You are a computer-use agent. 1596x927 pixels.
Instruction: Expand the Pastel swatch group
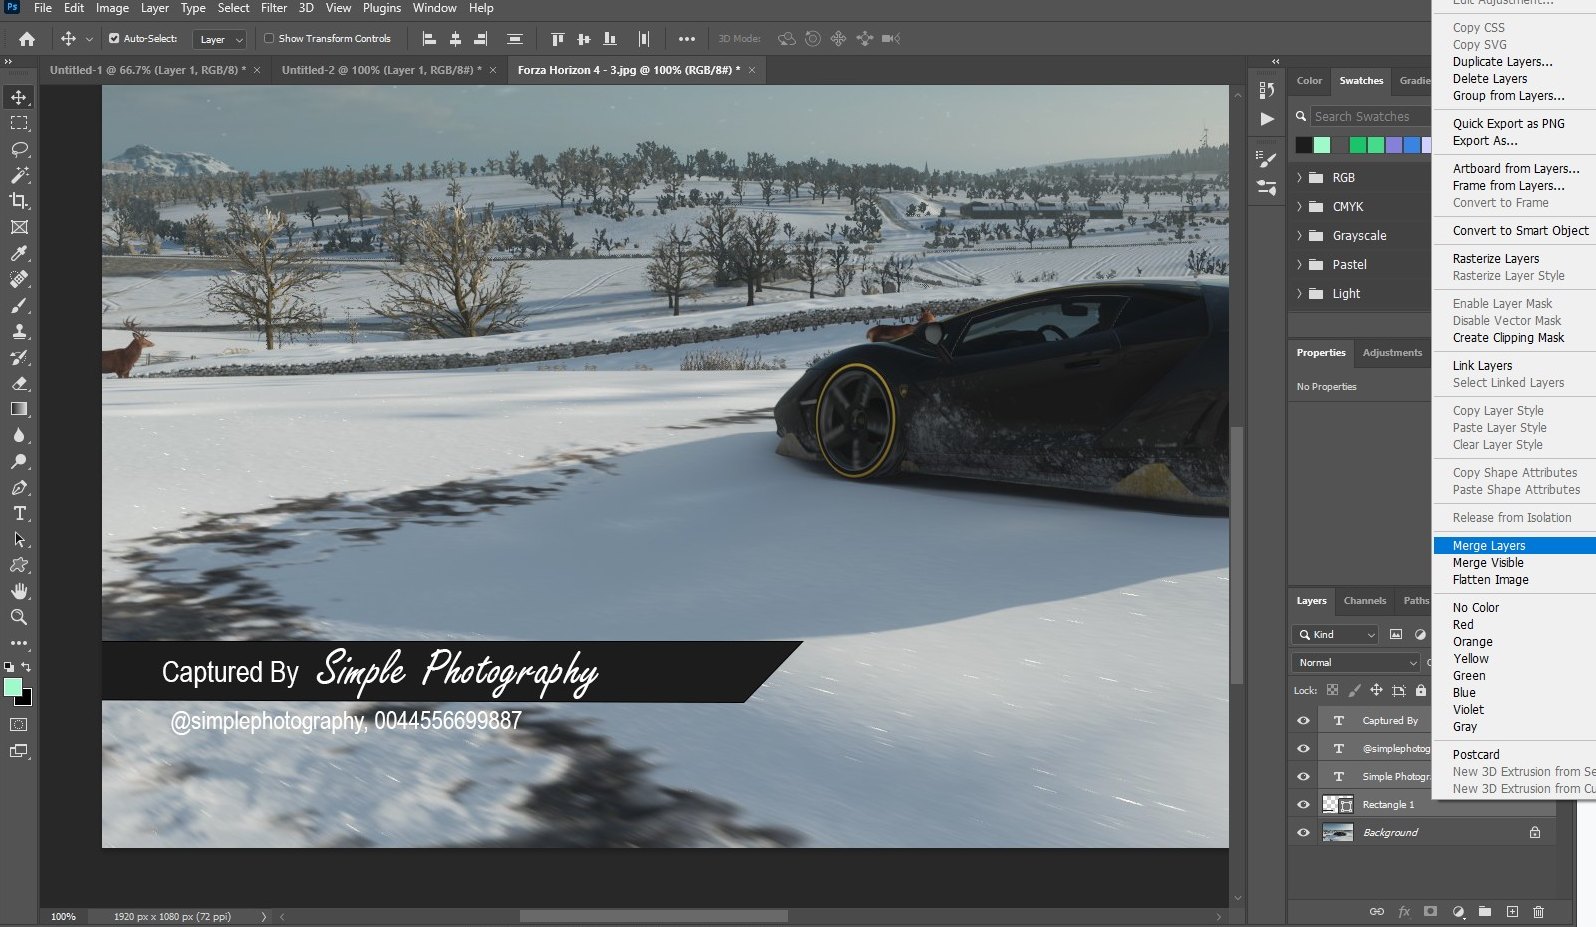pos(1300,264)
